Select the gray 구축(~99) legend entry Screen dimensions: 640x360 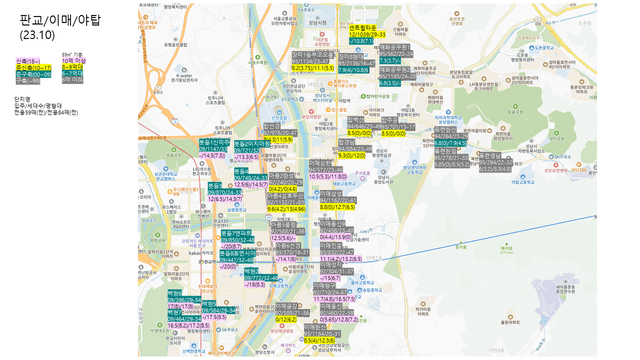click(28, 81)
